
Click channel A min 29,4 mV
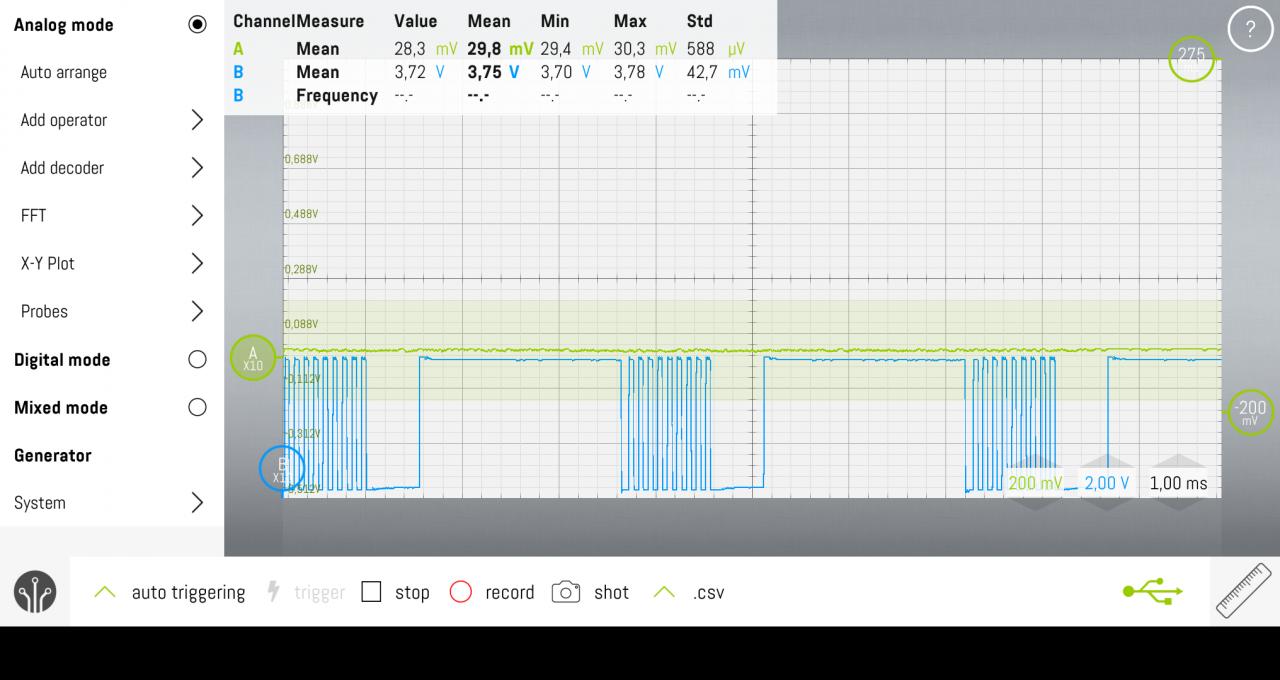pyautogui.click(x=572, y=48)
